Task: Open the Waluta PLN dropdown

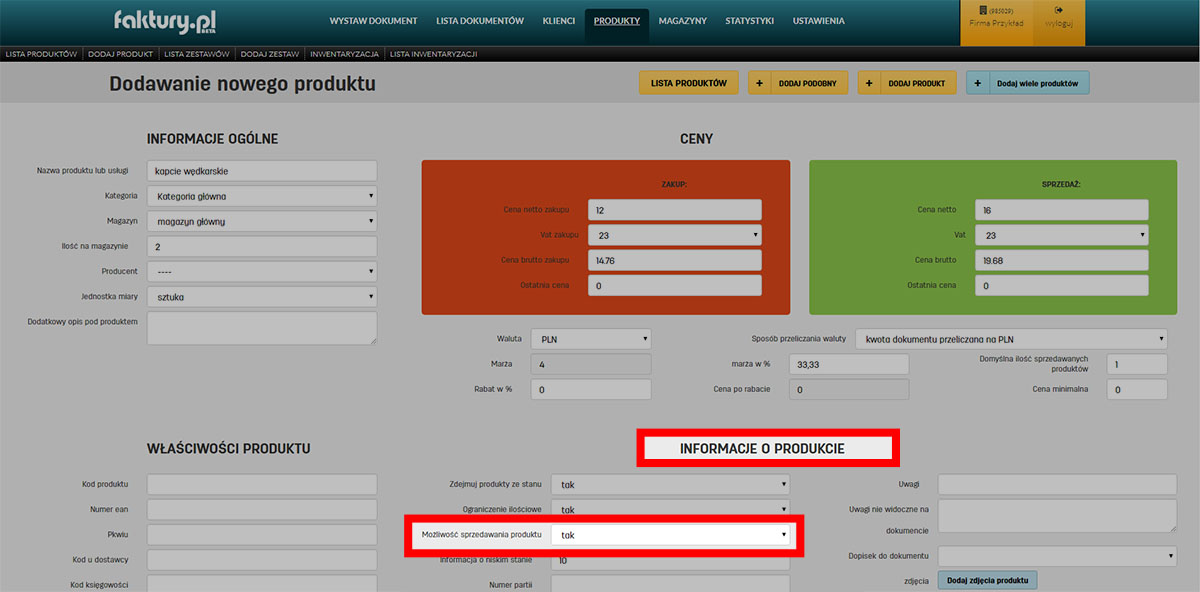Action: 590,338
